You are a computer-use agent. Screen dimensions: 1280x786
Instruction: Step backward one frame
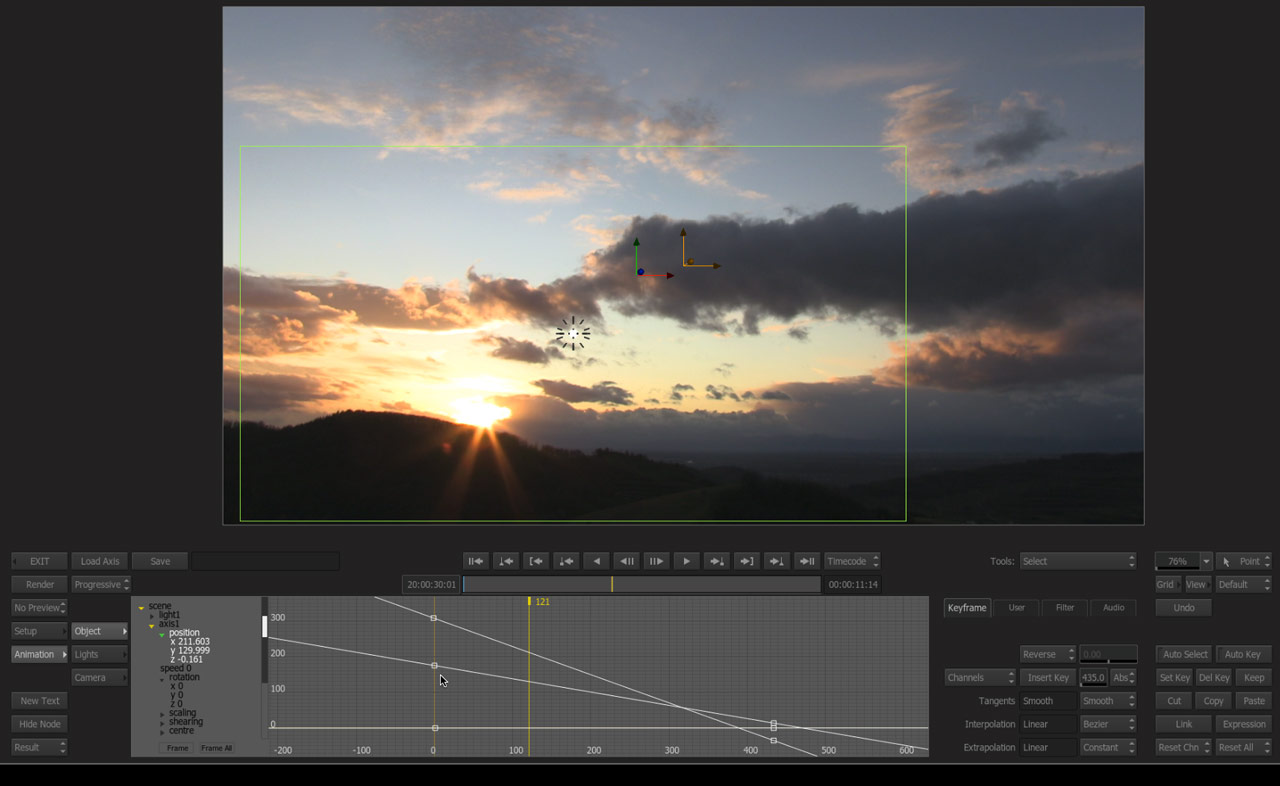pos(626,561)
